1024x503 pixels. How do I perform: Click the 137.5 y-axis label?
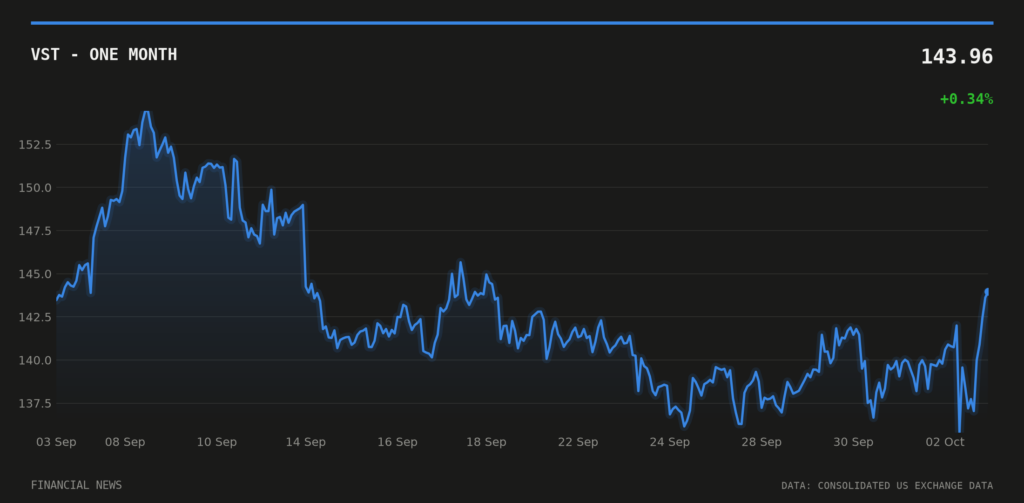35,404
